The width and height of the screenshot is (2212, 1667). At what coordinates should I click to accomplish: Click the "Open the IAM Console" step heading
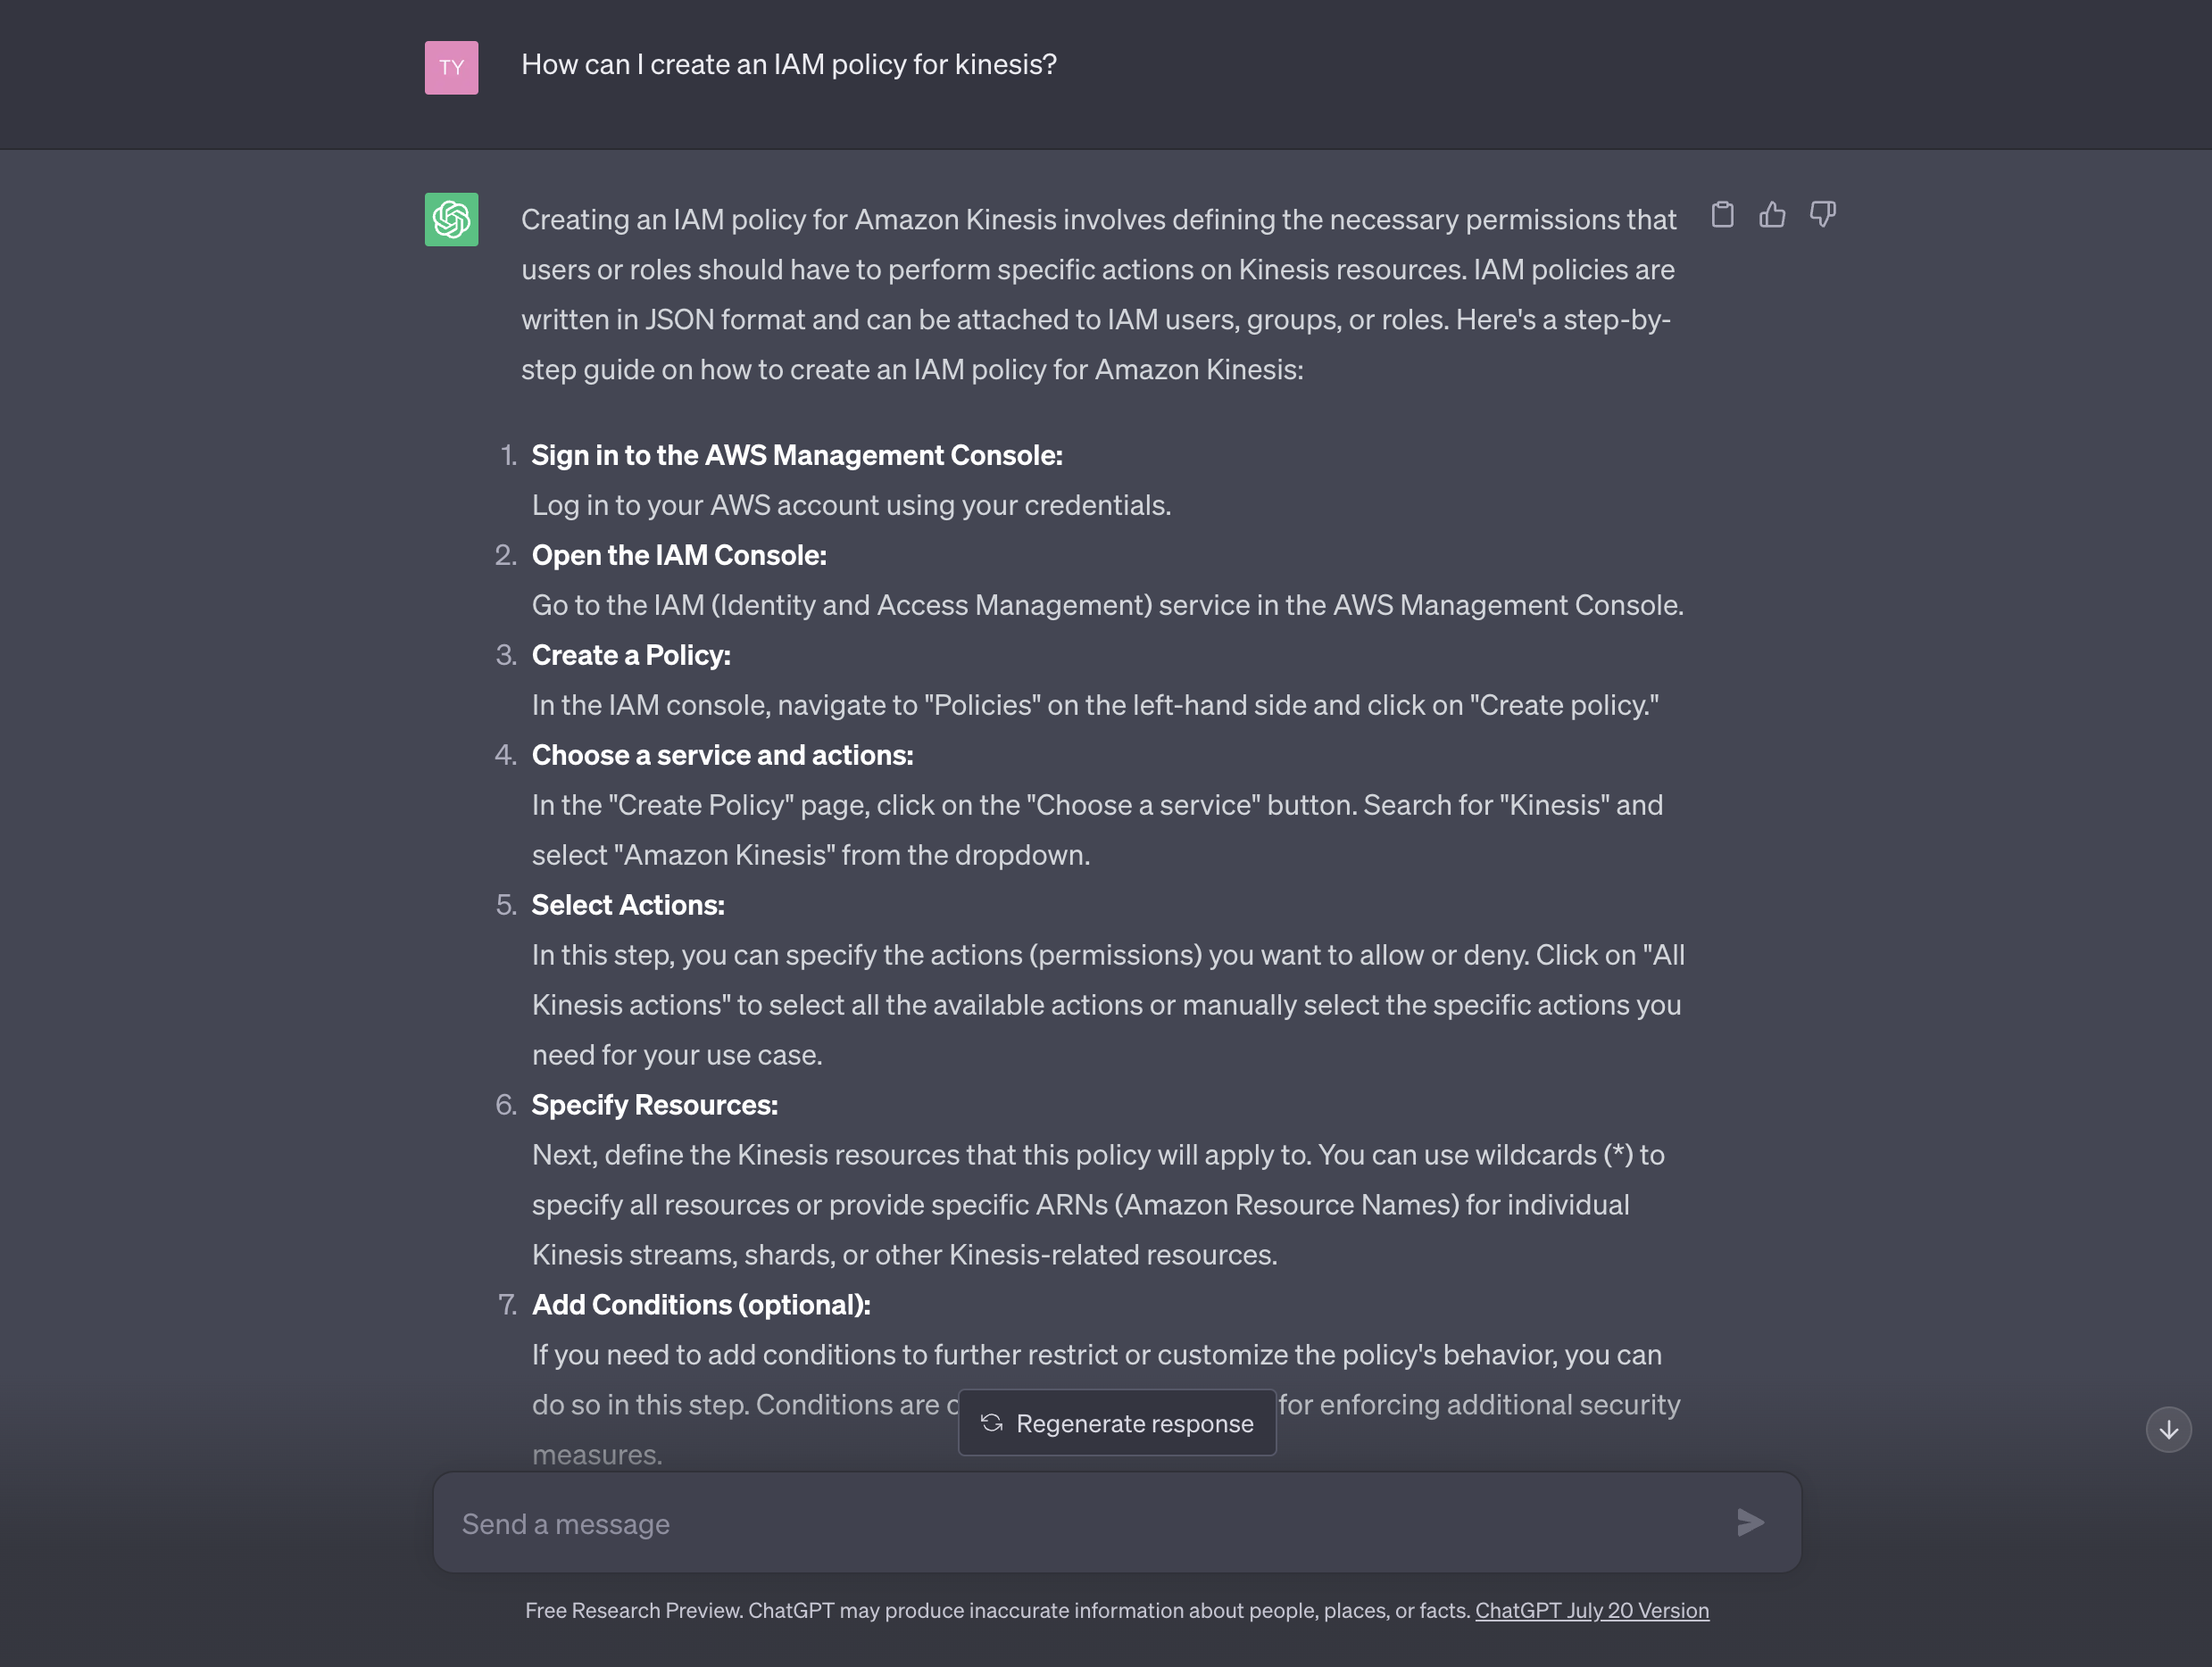[x=679, y=555]
